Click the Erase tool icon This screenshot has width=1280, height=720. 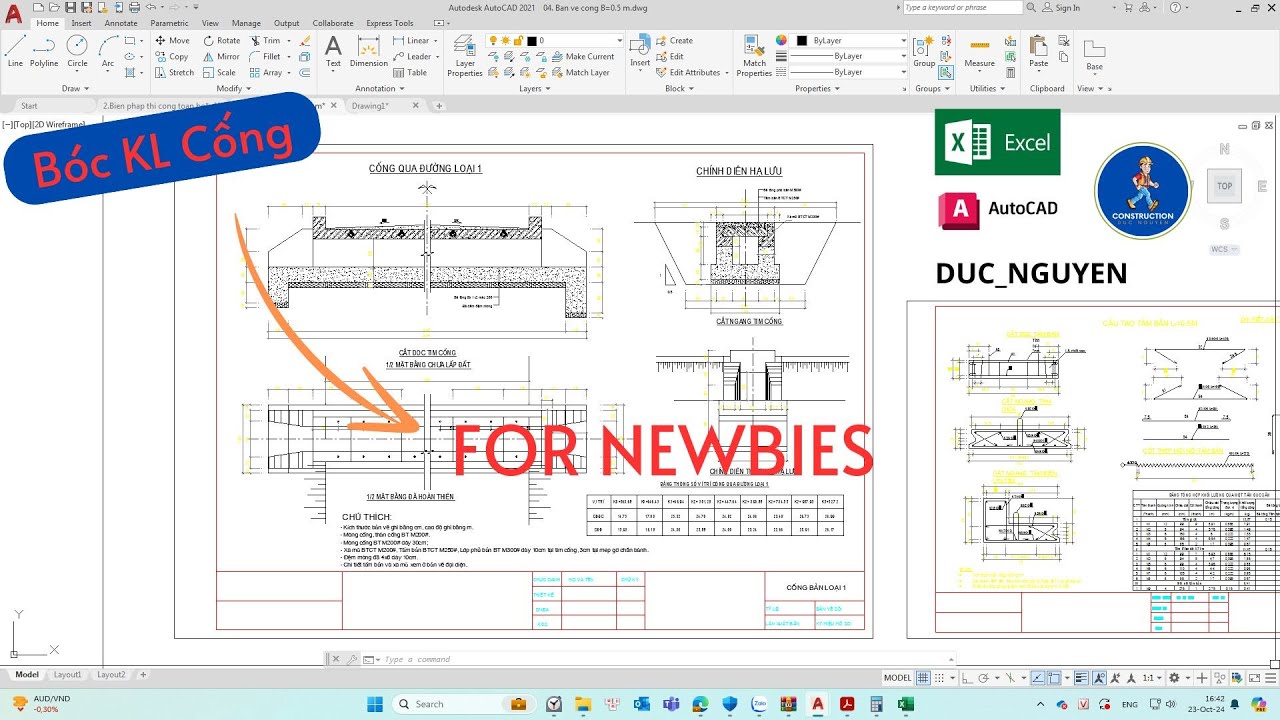click(x=304, y=41)
